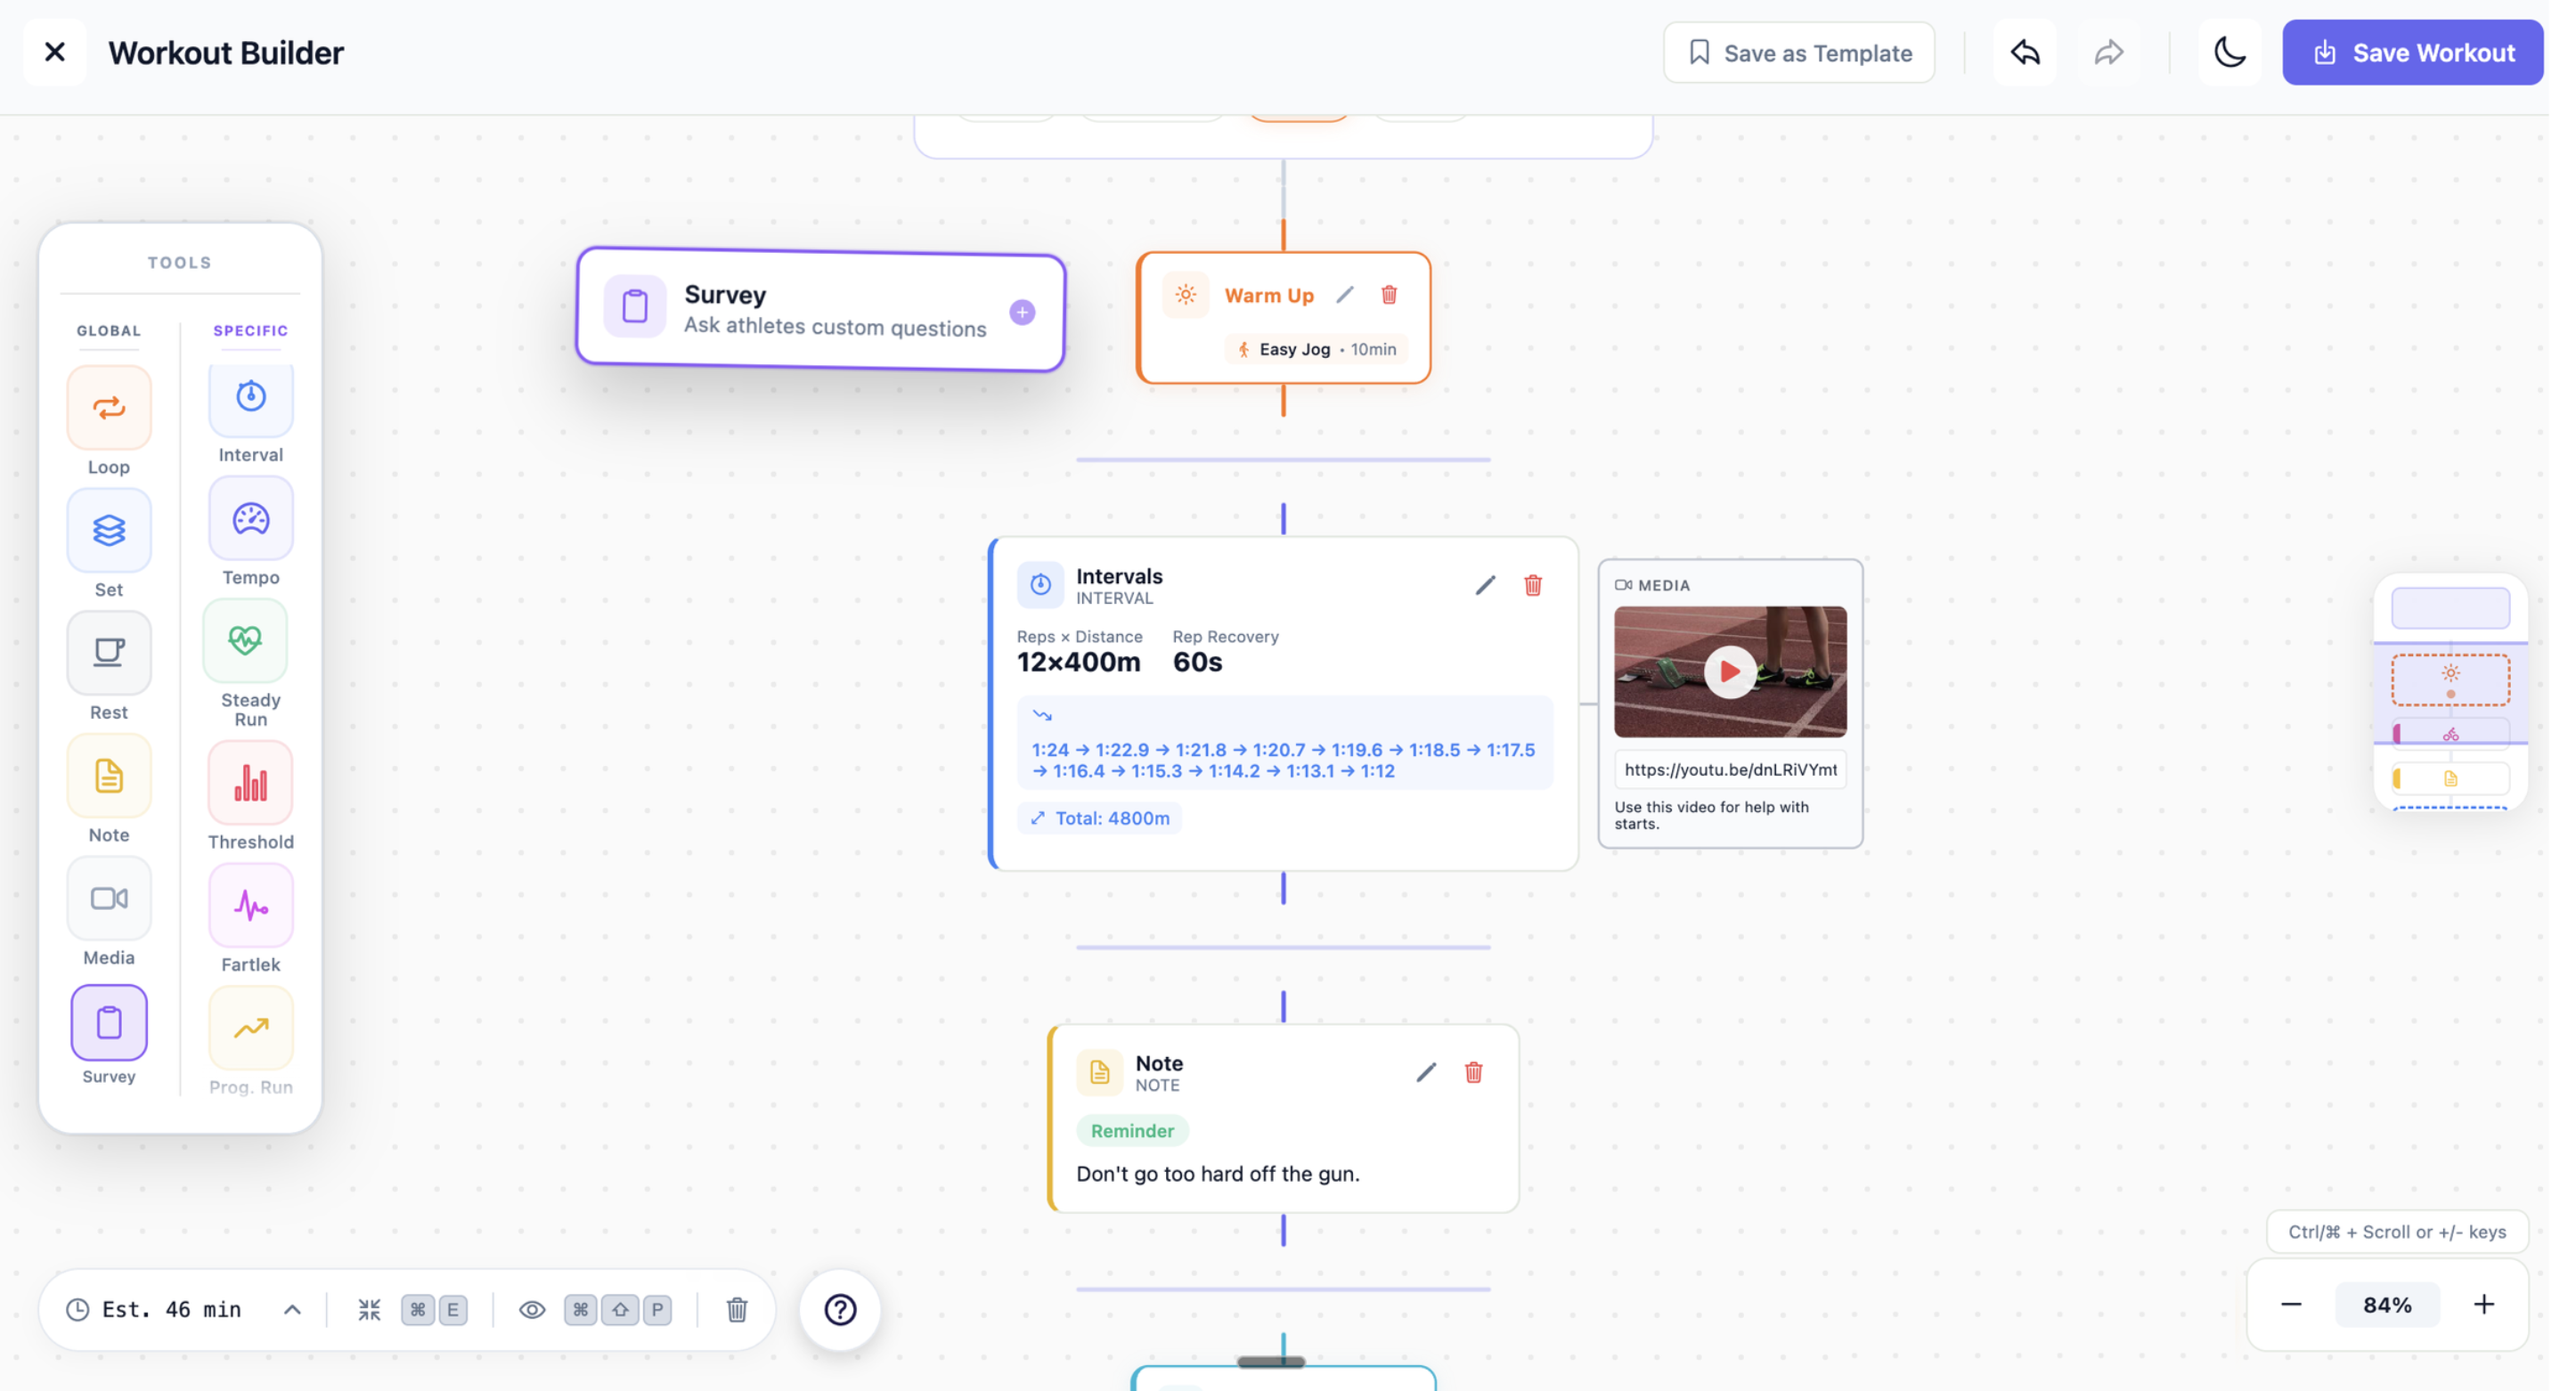Select the Media tool
The image size is (2576, 1391).
[x=108, y=897]
